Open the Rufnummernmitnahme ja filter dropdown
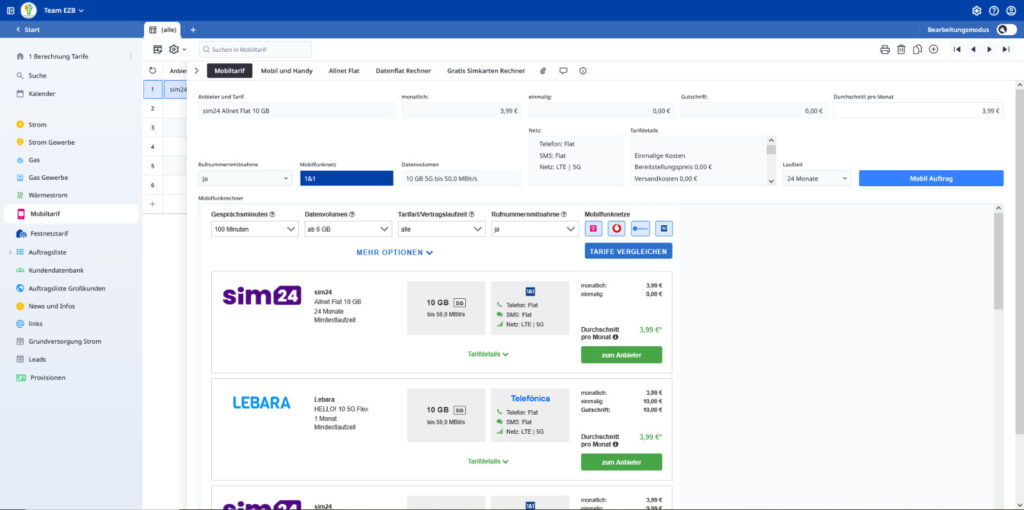 [535, 229]
